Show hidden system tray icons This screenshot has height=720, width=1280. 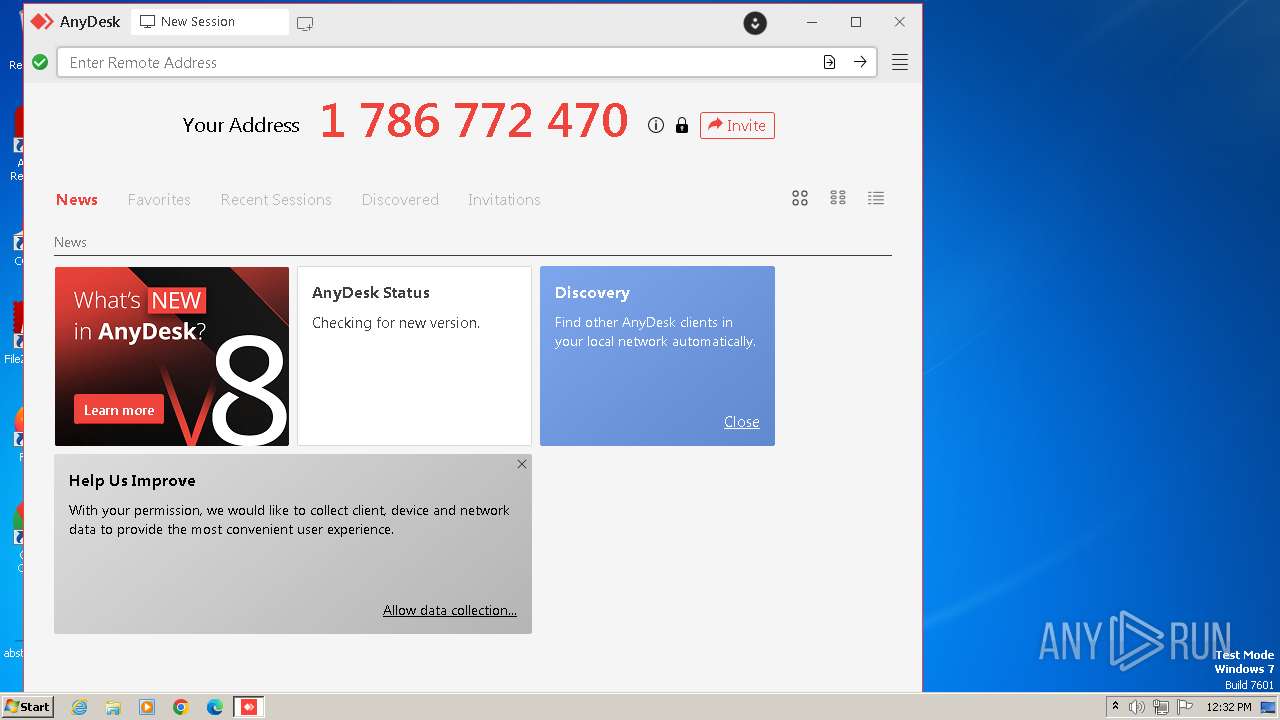pyautogui.click(x=1115, y=707)
